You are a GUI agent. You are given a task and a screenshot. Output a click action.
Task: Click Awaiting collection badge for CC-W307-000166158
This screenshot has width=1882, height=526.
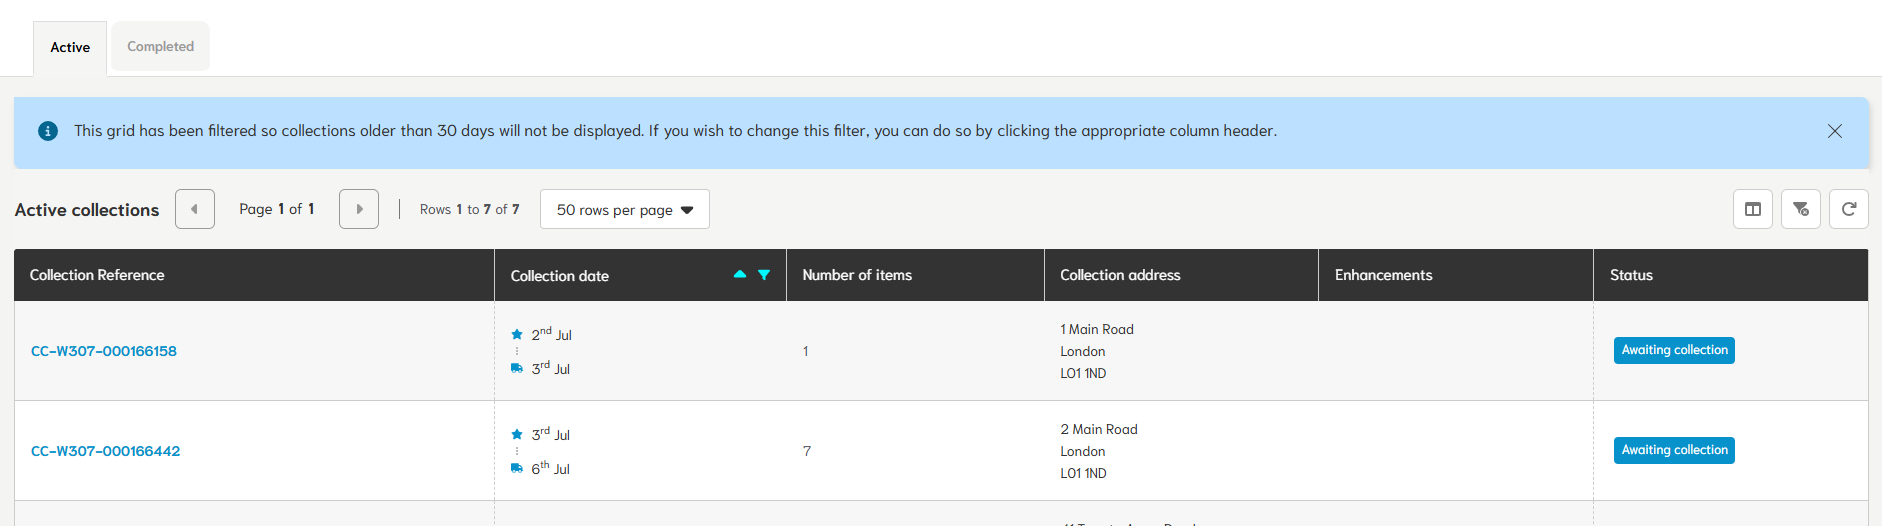pos(1674,350)
